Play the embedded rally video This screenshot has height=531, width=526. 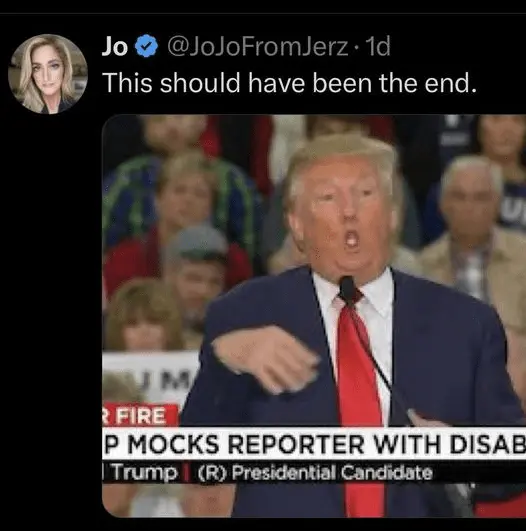pyautogui.click(x=314, y=316)
